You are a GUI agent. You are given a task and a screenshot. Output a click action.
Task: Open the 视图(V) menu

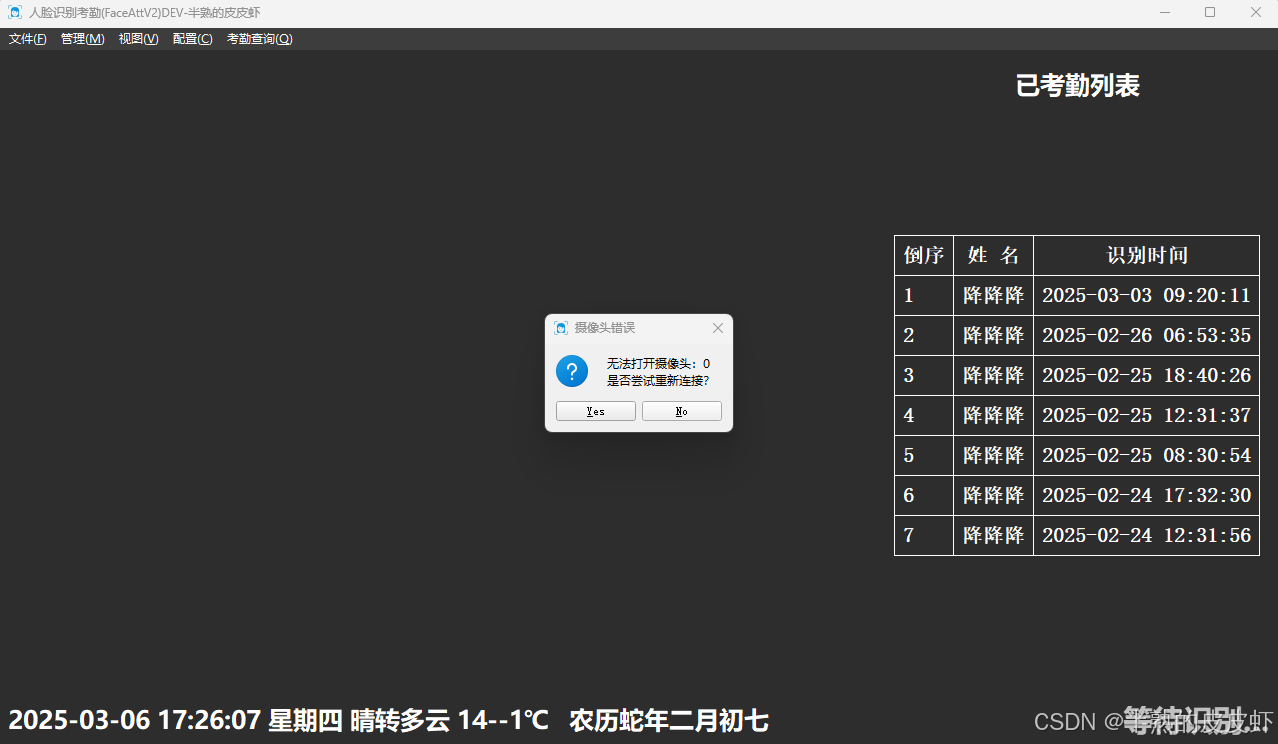138,39
